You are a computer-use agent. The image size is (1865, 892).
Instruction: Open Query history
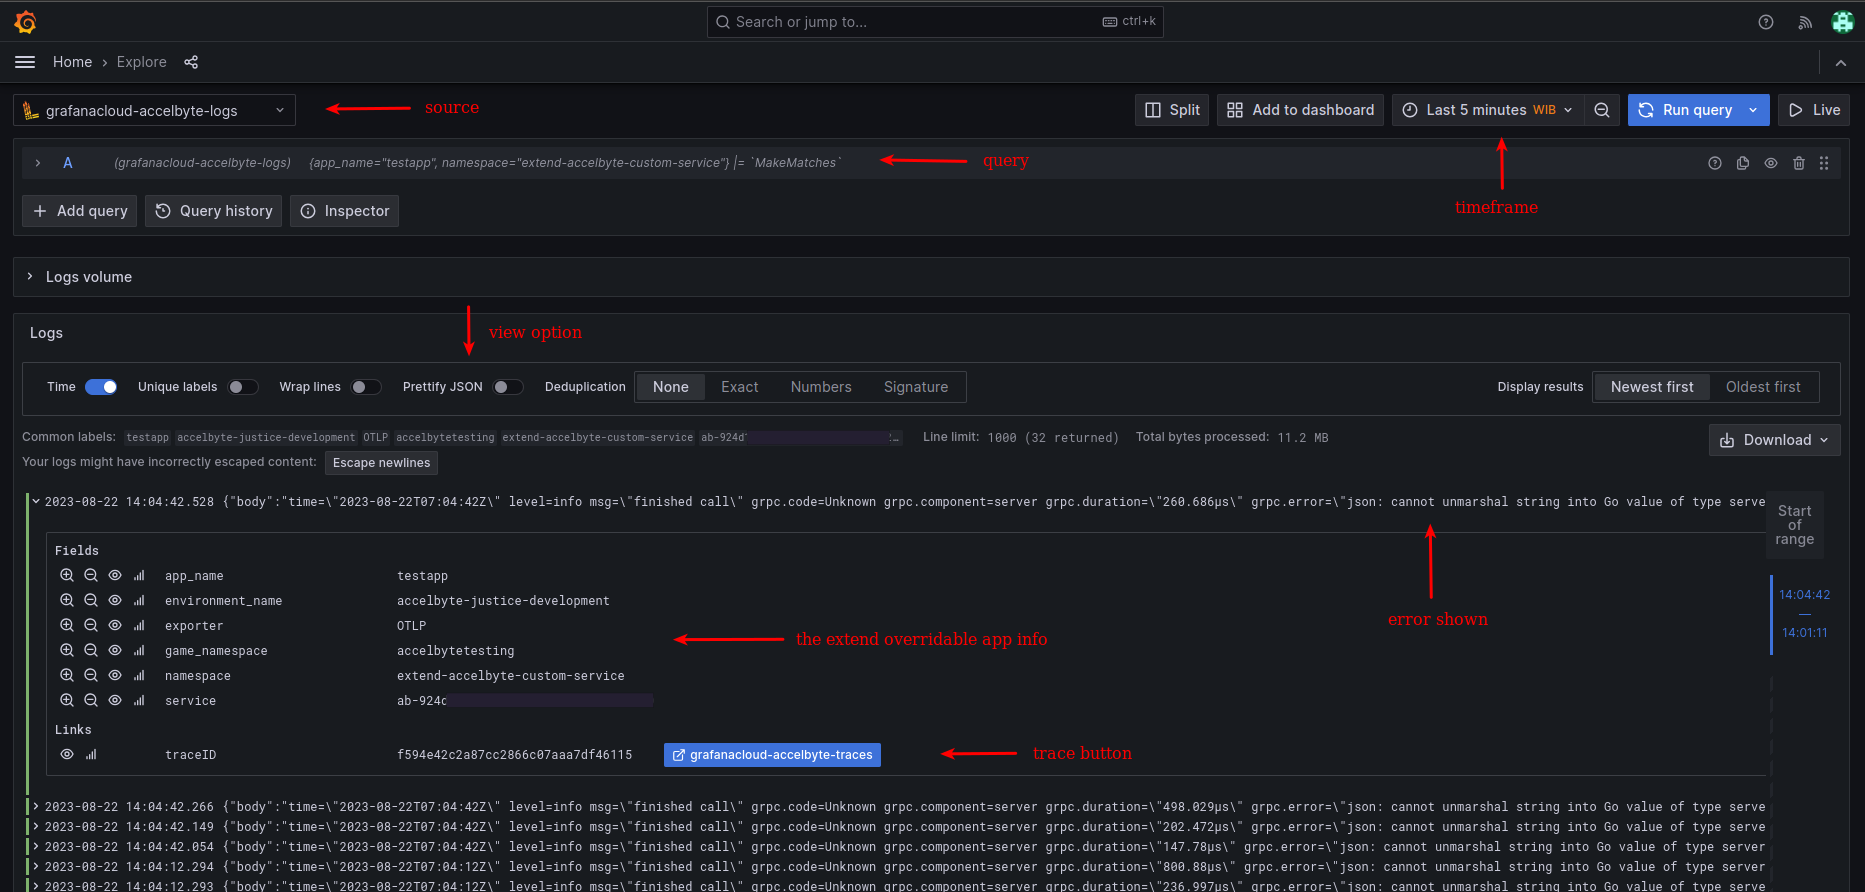[x=214, y=211]
